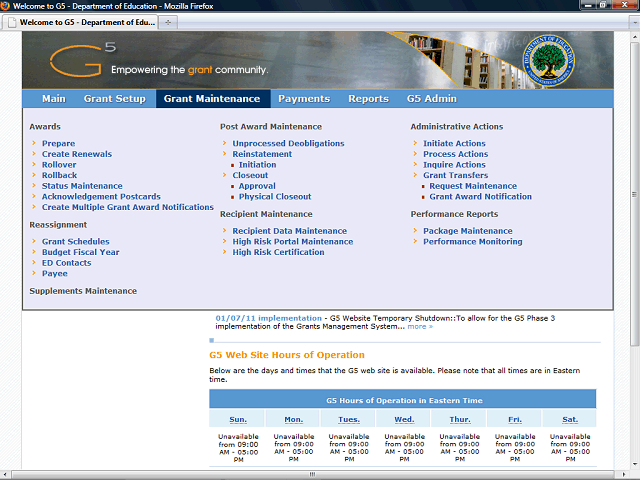Expand the G5 Admin menu
The width and height of the screenshot is (640, 480).
click(x=431, y=99)
